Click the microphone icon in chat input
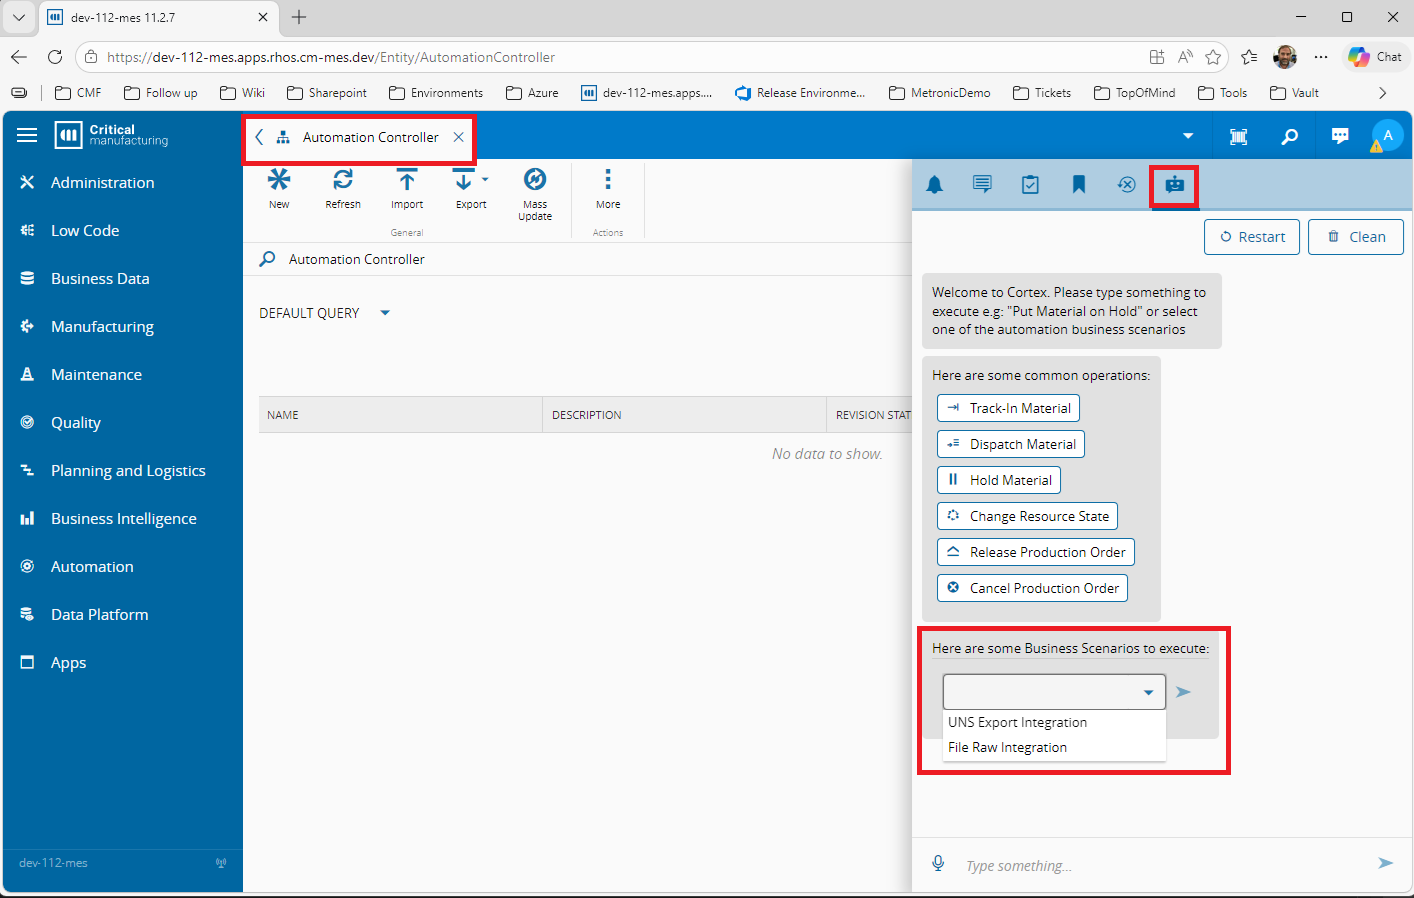Screen dimensions: 1414x898 pos(938,864)
